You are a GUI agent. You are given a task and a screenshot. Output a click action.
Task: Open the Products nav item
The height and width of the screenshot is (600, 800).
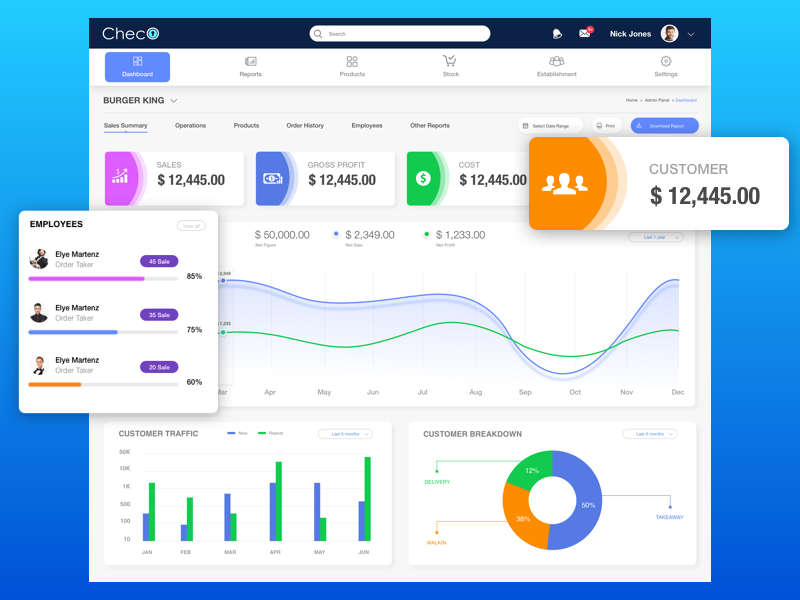[352, 67]
